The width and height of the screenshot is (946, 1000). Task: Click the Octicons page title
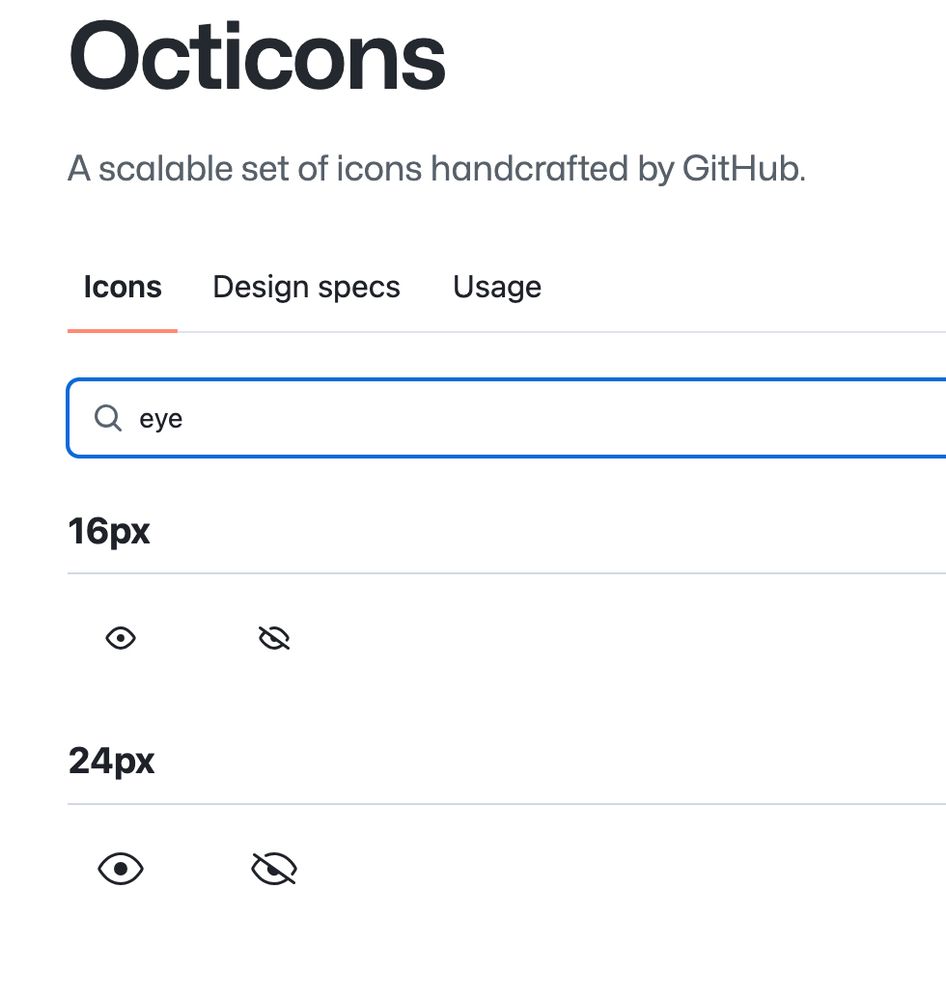(257, 58)
